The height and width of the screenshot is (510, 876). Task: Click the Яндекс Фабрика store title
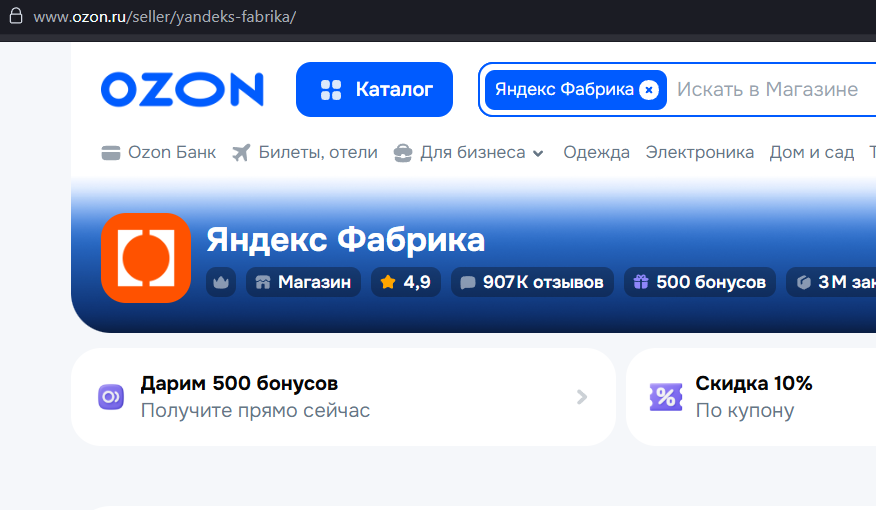(345, 240)
